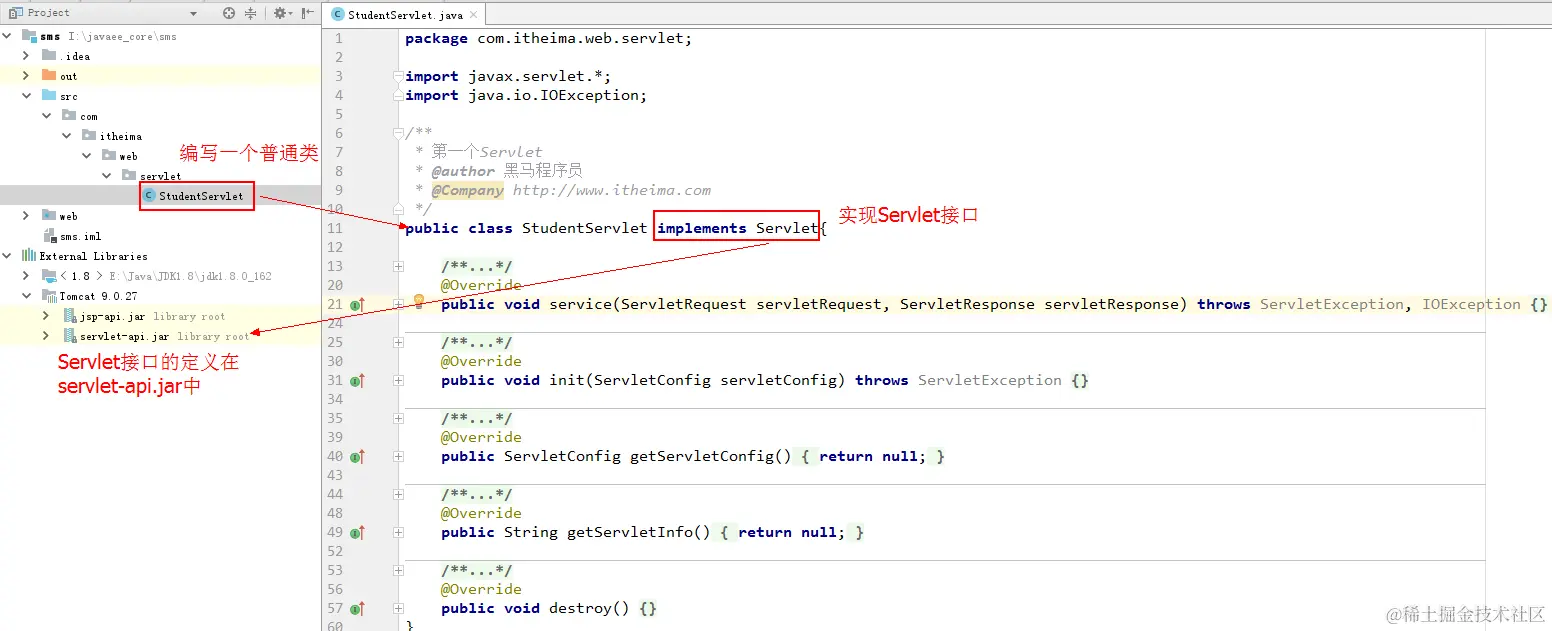The image size is (1552, 631).
Task: Click implements-method gutter marker at line 57
Action: pos(358,608)
